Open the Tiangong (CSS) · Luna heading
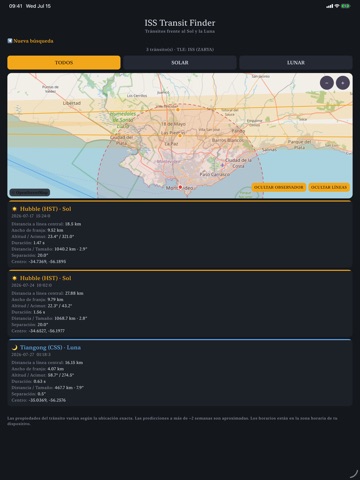The height and width of the screenshot is (480, 360). [50, 347]
